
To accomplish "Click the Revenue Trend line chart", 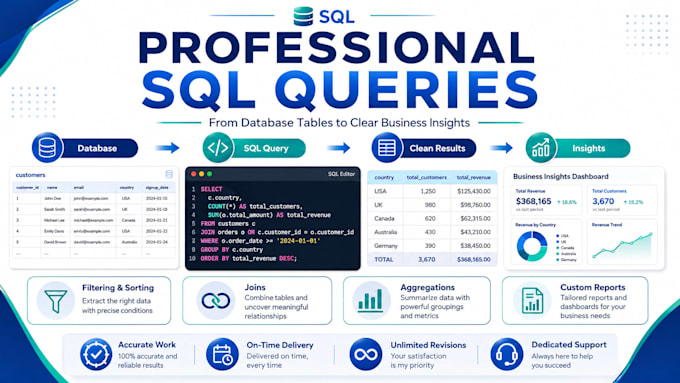I will (x=622, y=245).
